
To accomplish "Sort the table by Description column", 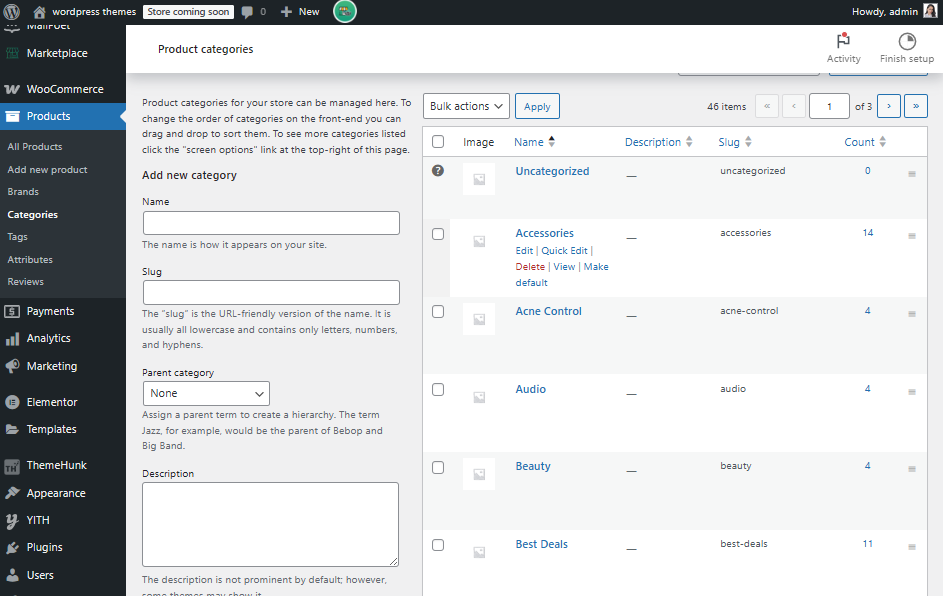I will (x=659, y=142).
